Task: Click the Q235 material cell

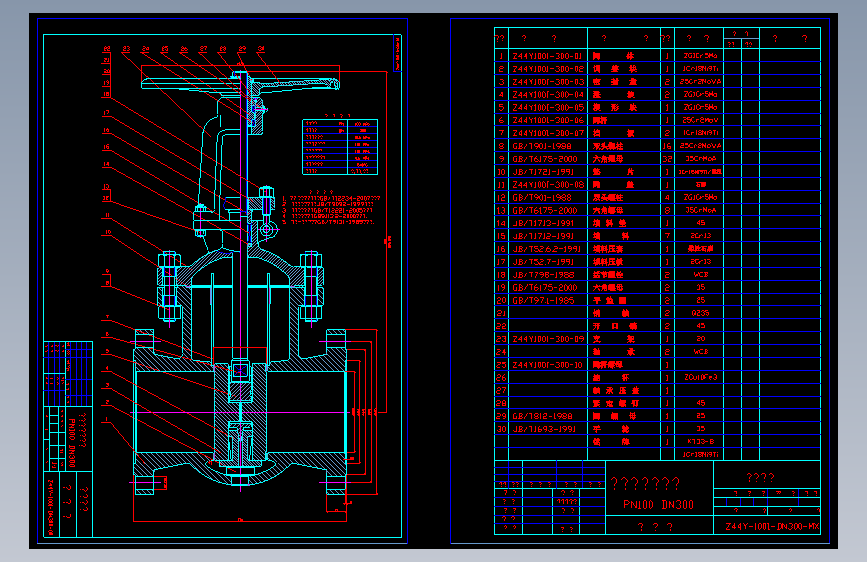Action: click(x=700, y=313)
